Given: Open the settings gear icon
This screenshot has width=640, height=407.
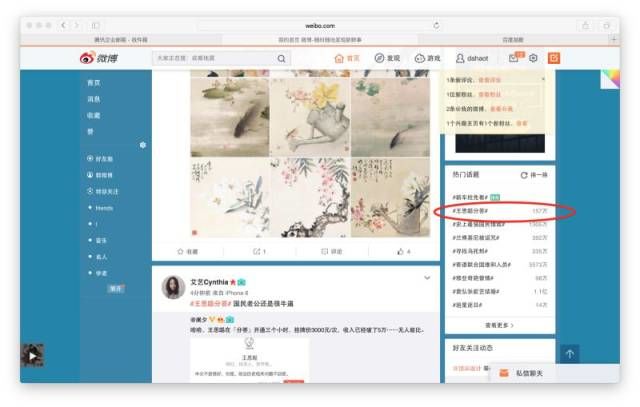Looking at the screenshot, I should (533, 58).
